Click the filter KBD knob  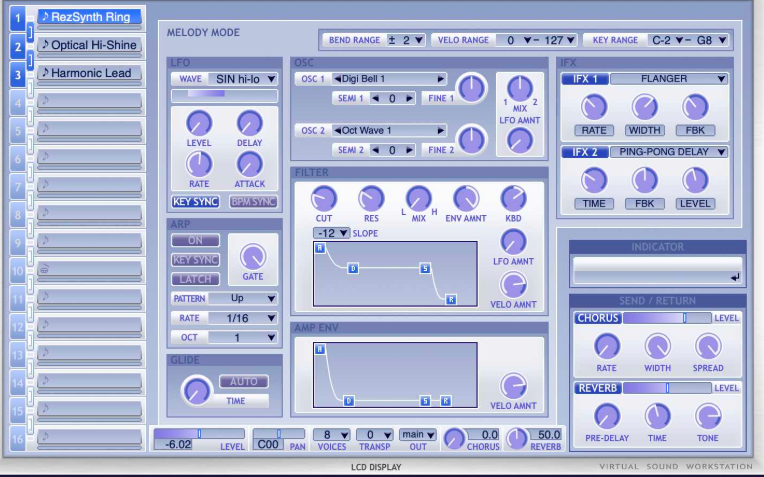tap(514, 198)
